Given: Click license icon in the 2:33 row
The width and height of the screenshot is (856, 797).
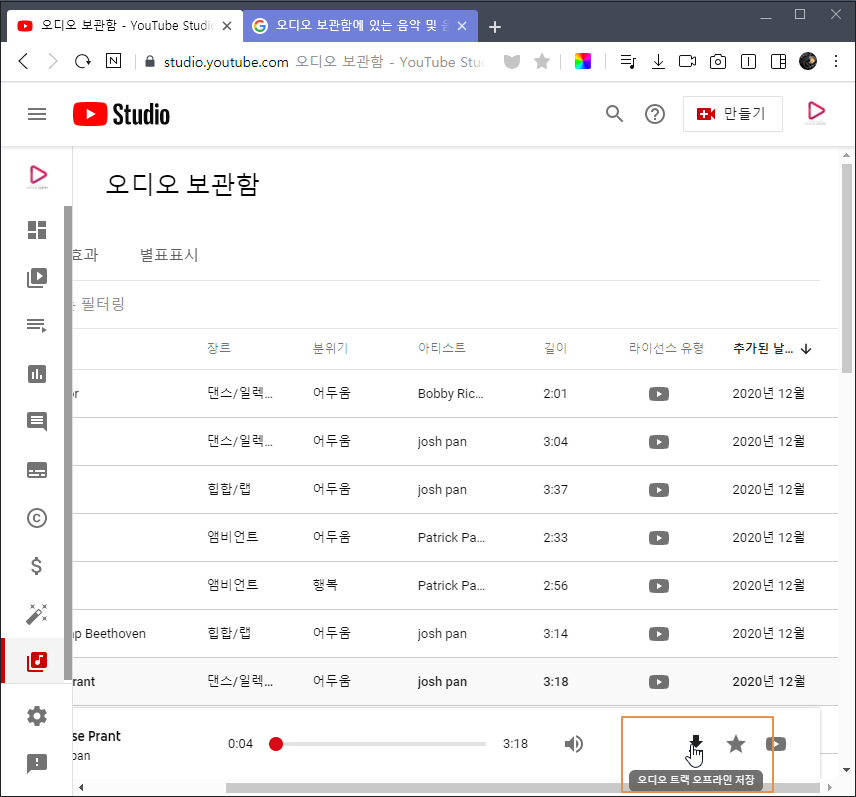Looking at the screenshot, I should [x=659, y=538].
